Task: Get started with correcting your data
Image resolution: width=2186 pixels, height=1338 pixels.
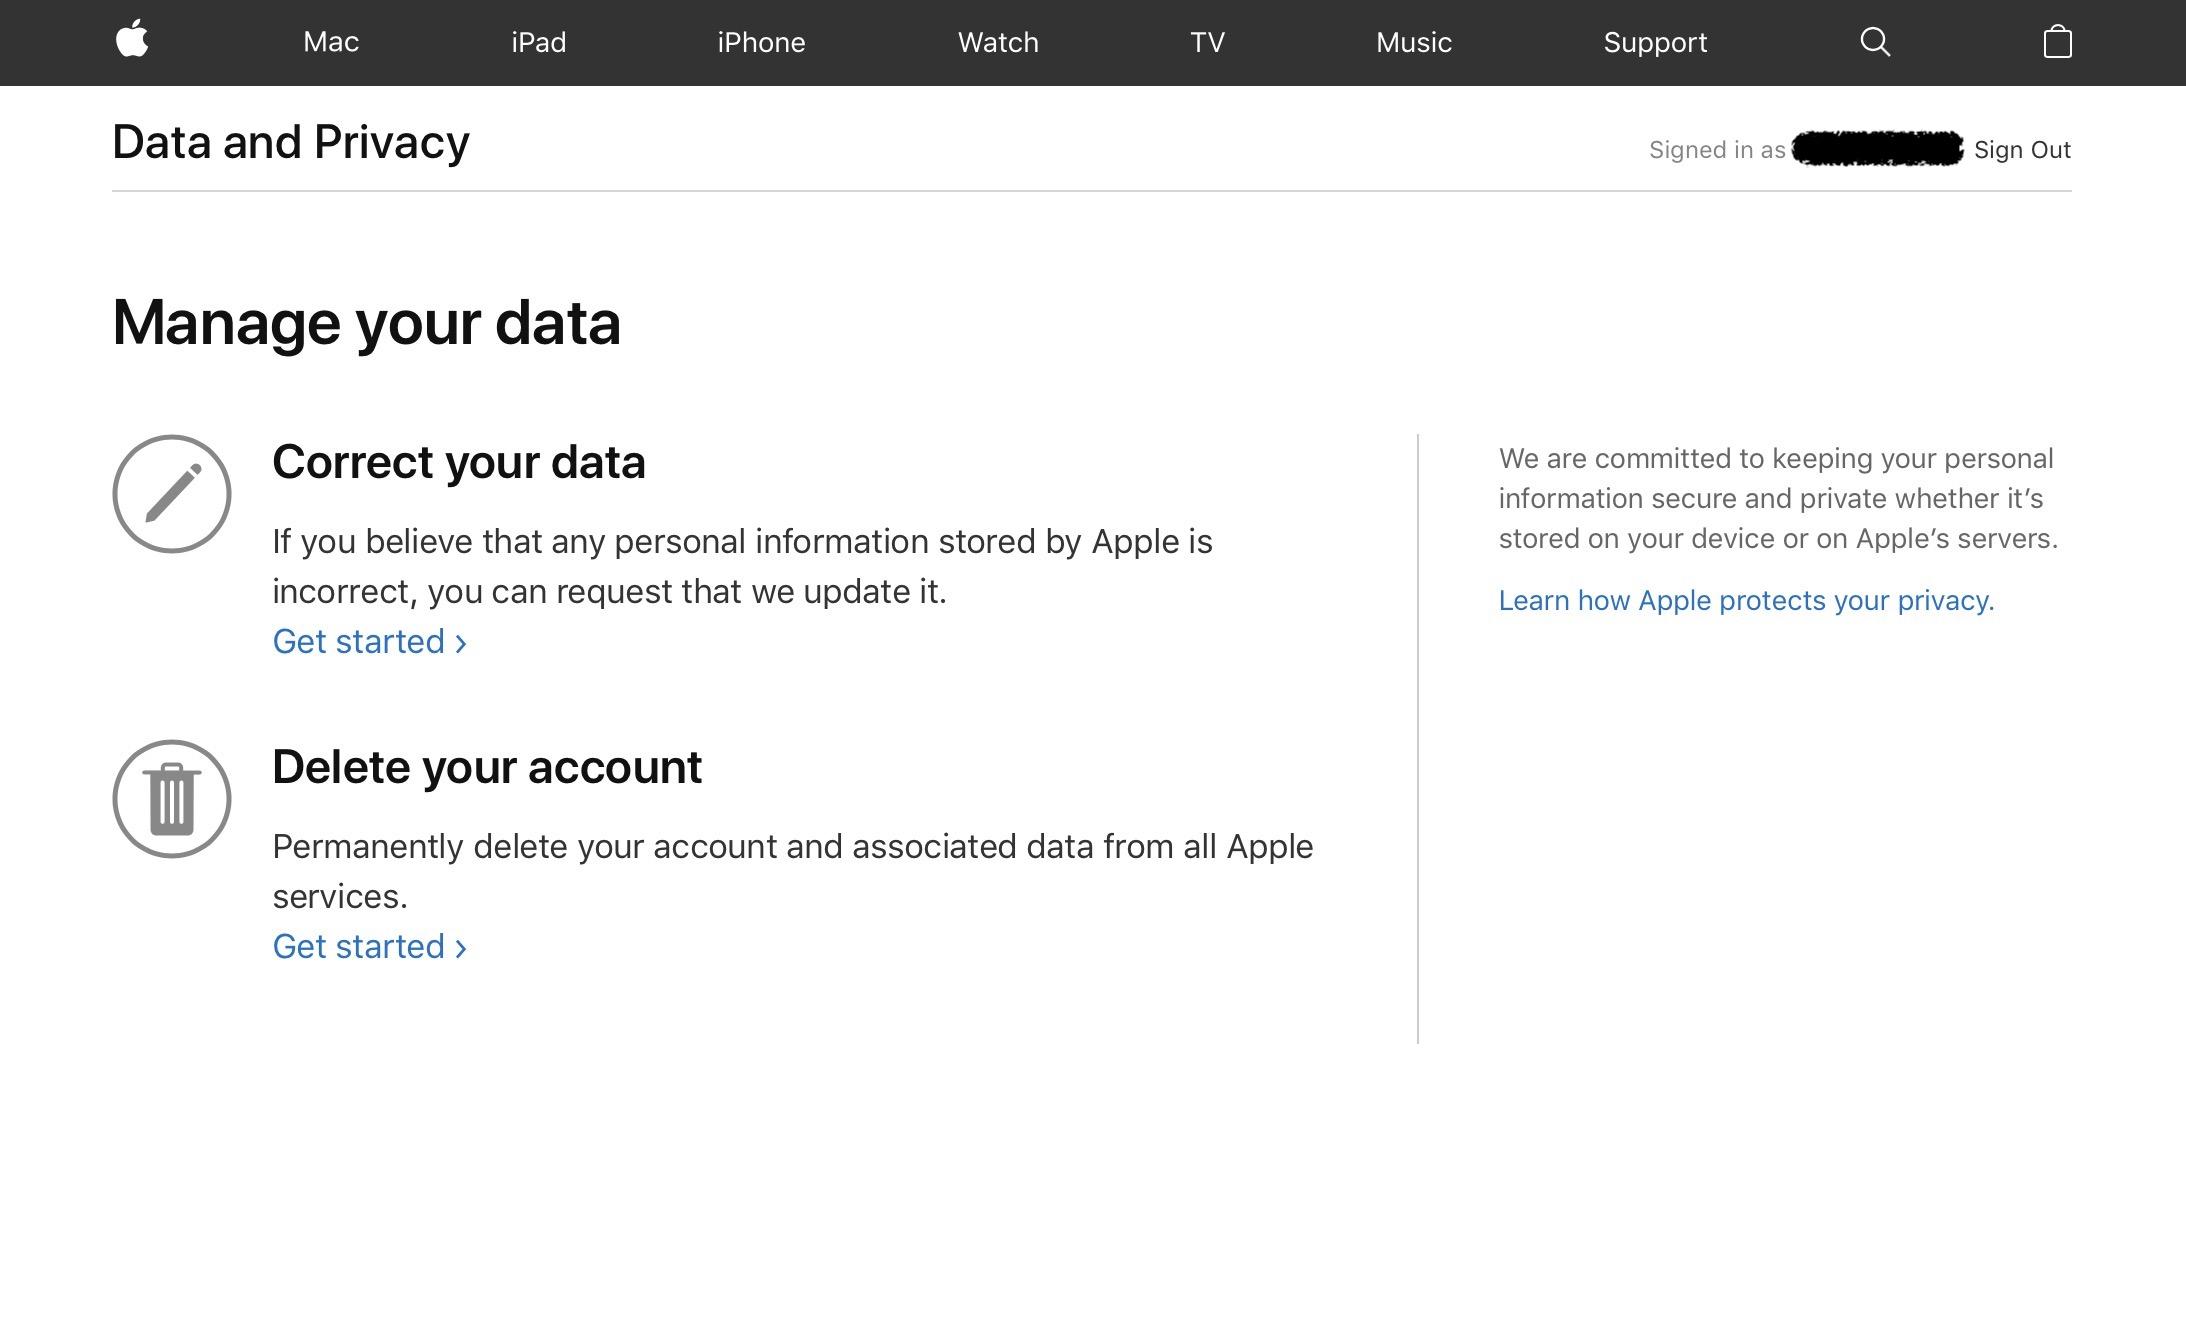Action: point(369,642)
